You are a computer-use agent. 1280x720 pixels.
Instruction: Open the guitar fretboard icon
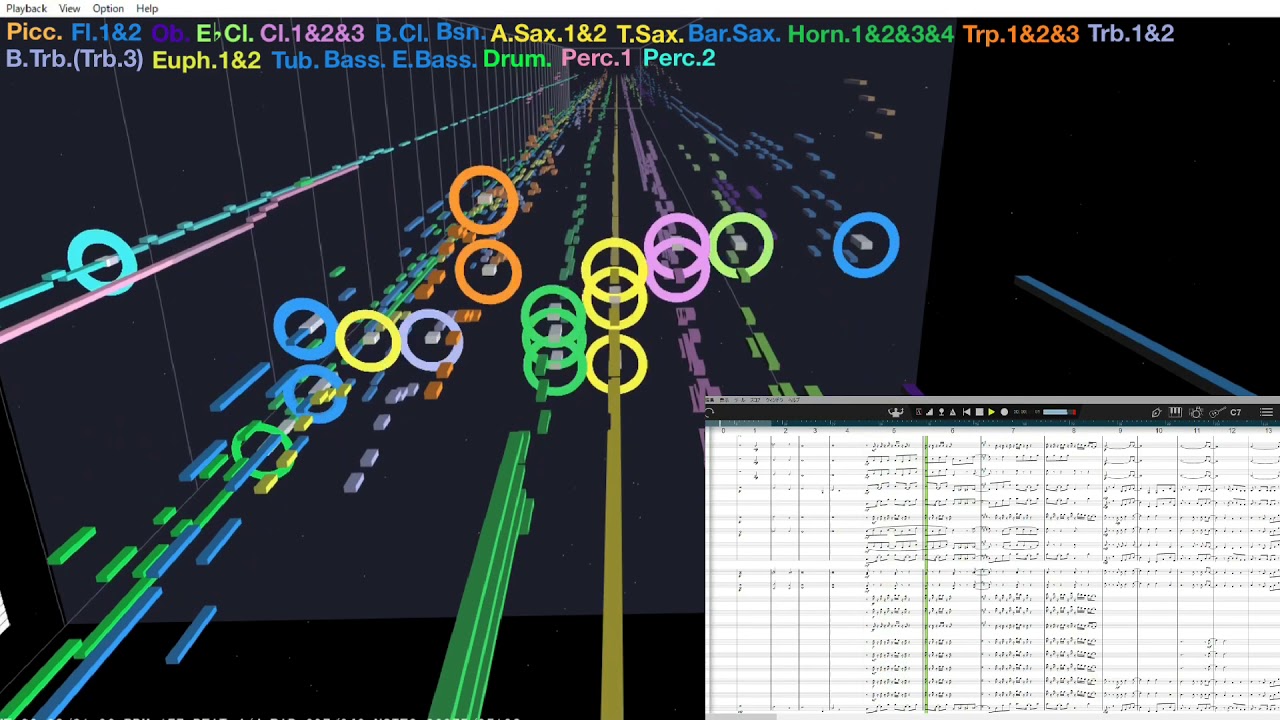(x=1217, y=412)
